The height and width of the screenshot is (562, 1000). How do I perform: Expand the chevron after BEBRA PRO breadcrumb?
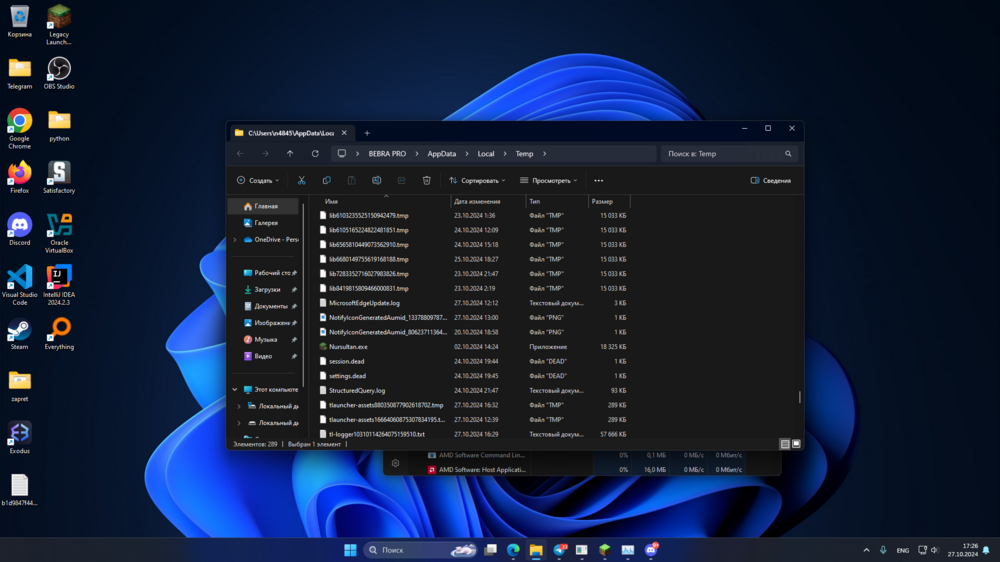pos(417,154)
